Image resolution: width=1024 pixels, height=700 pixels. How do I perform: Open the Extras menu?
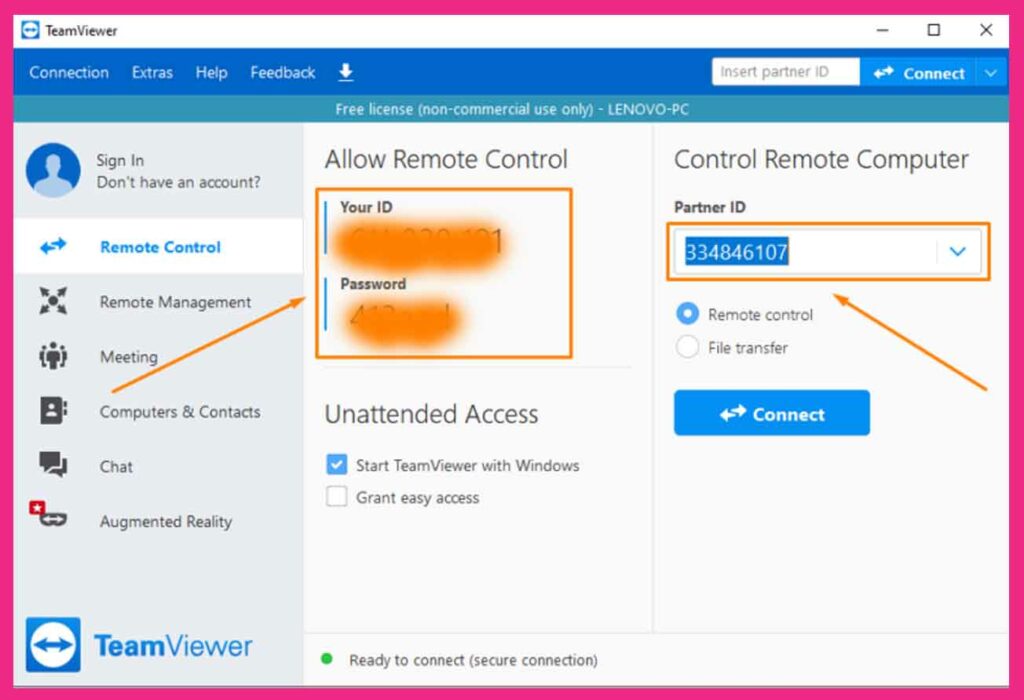(x=151, y=72)
